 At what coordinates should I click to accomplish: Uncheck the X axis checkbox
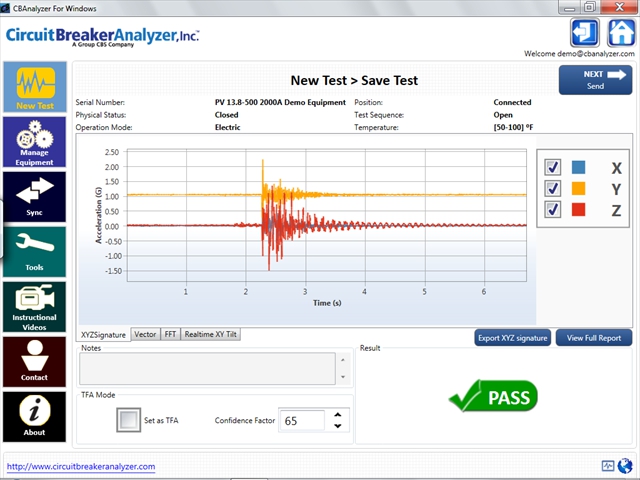point(553,167)
